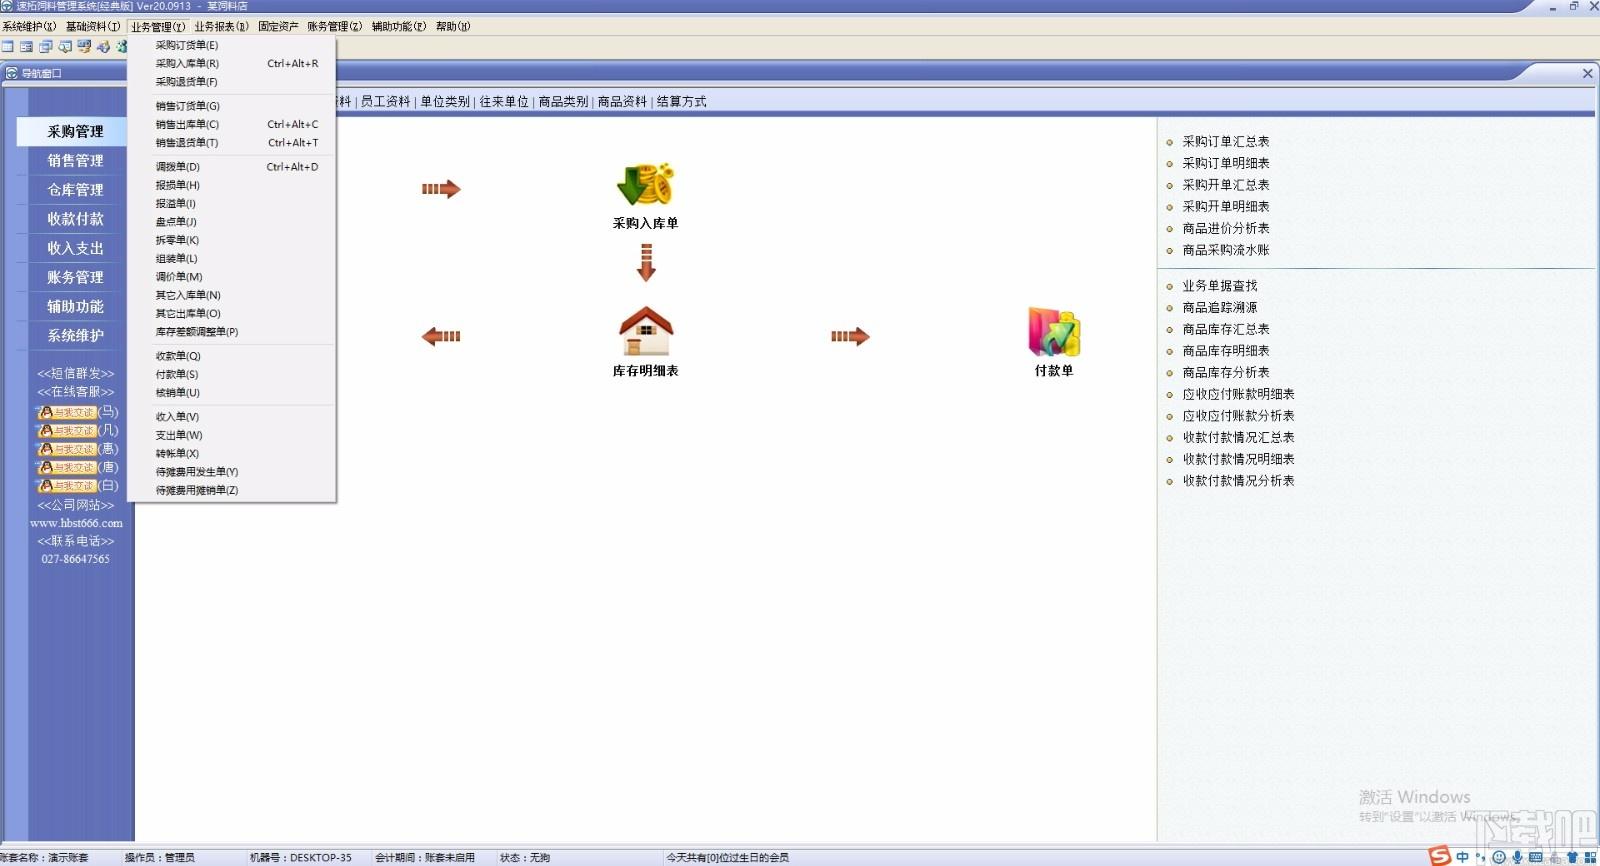The image size is (1600, 866).
Task: Click the 导航窗口 steering wheel icon
Action: (11, 73)
